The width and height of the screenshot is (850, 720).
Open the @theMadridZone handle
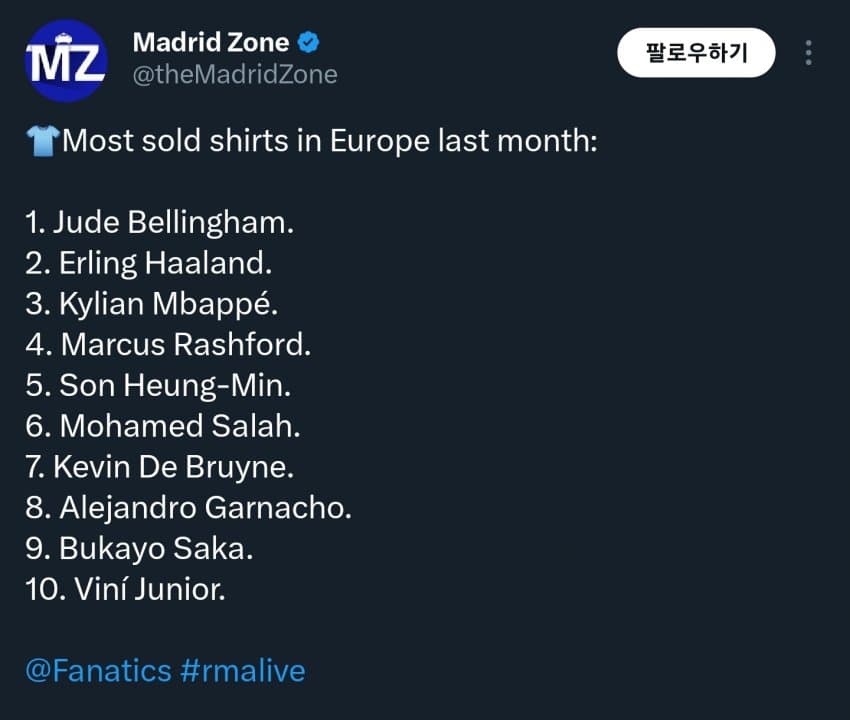[x=235, y=75]
